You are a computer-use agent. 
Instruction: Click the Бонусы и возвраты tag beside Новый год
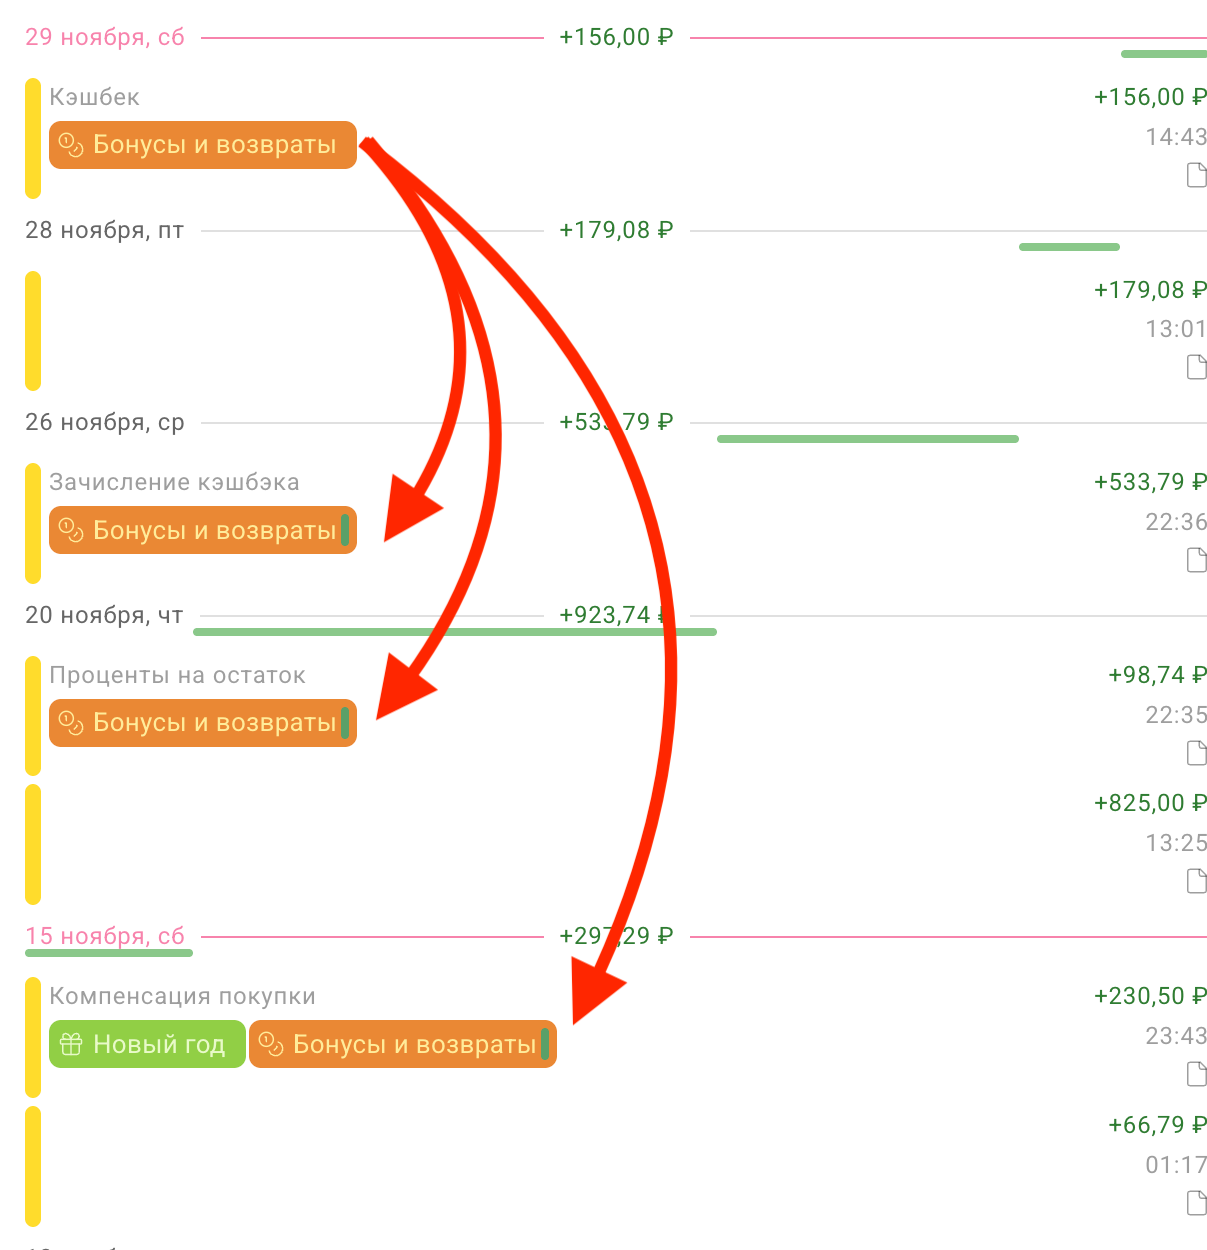[402, 1045]
